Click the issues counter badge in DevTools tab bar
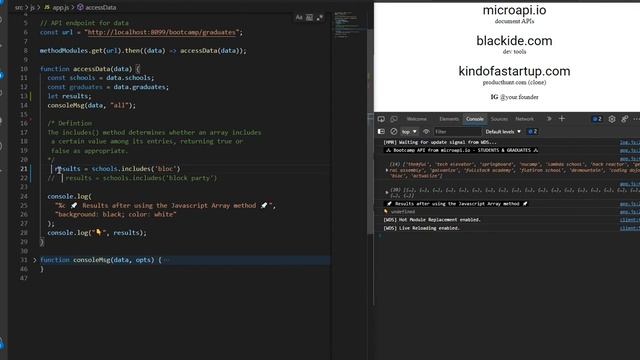Viewport: 640px width, 360px height. coord(597,119)
